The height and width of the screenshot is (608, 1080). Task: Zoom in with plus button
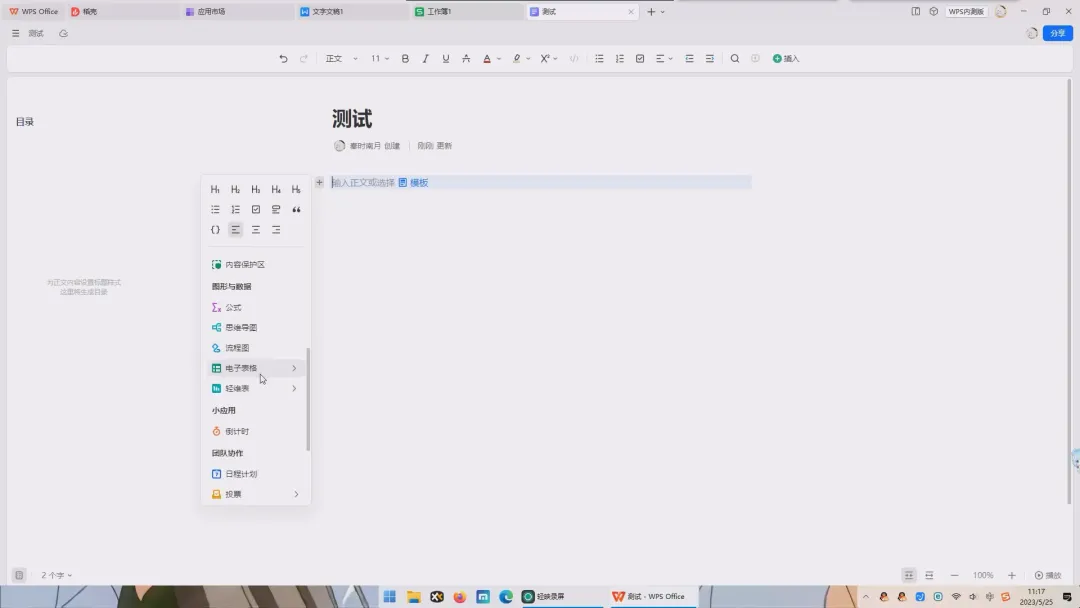(x=1011, y=576)
